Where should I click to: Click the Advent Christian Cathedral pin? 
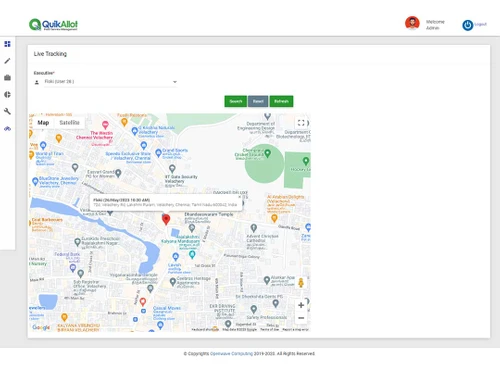pos(254,228)
